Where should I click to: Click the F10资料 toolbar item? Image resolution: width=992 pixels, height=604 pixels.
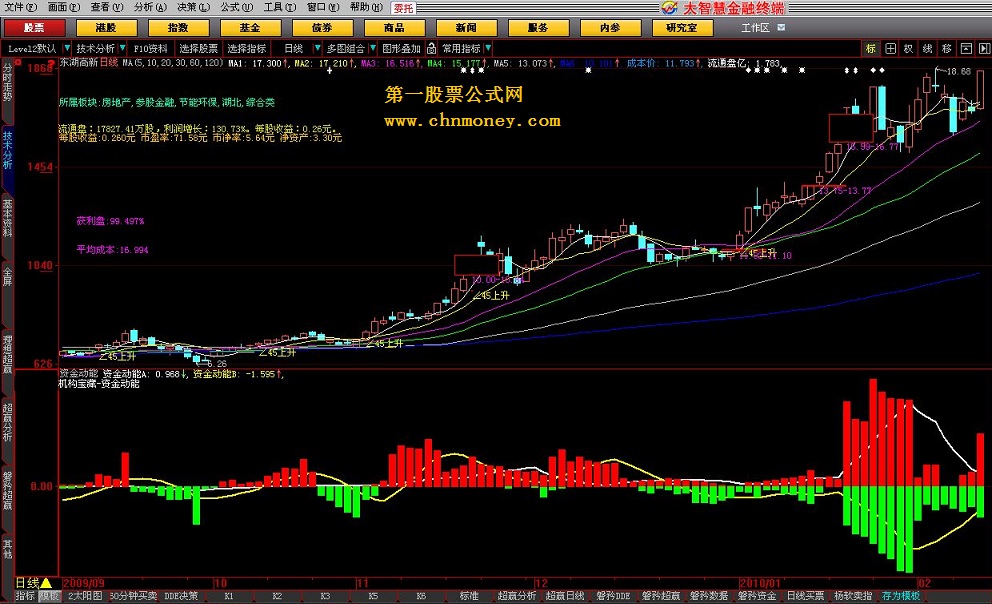(151, 48)
